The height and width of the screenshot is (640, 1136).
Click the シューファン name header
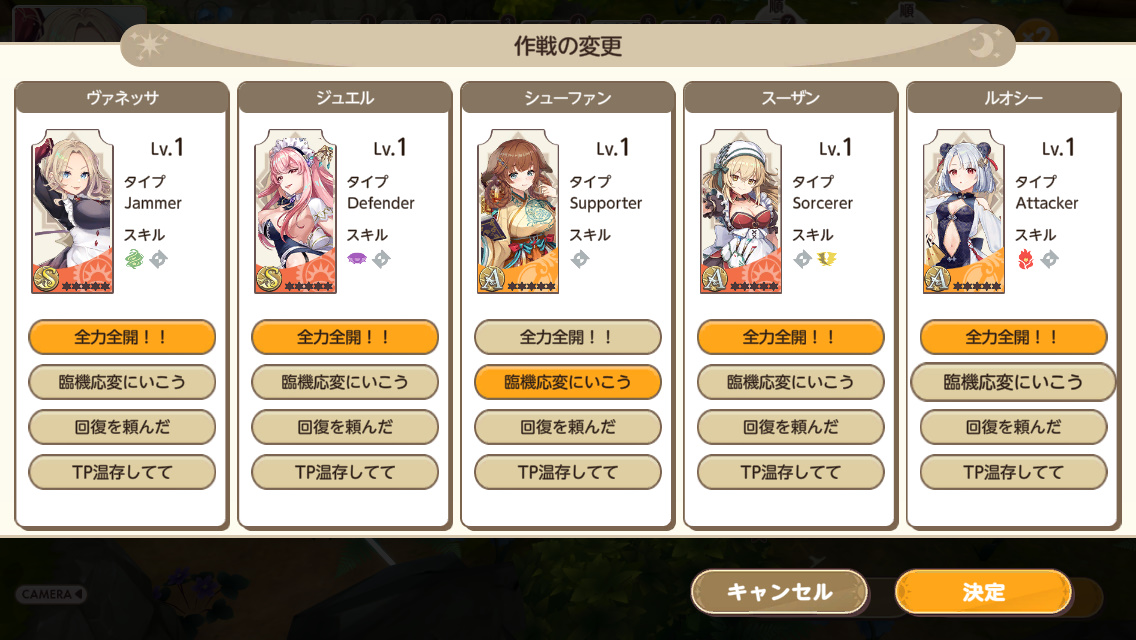tap(568, 98)
